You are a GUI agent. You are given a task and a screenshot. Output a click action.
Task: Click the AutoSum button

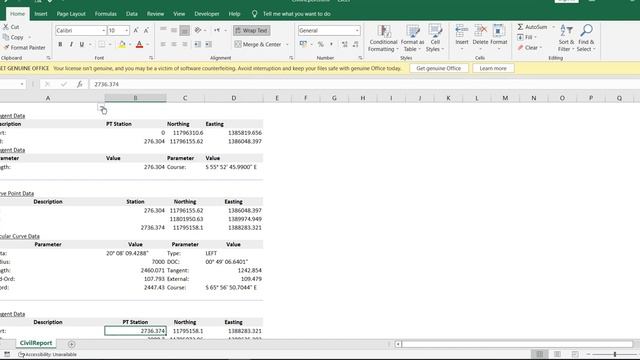point(532,27)
